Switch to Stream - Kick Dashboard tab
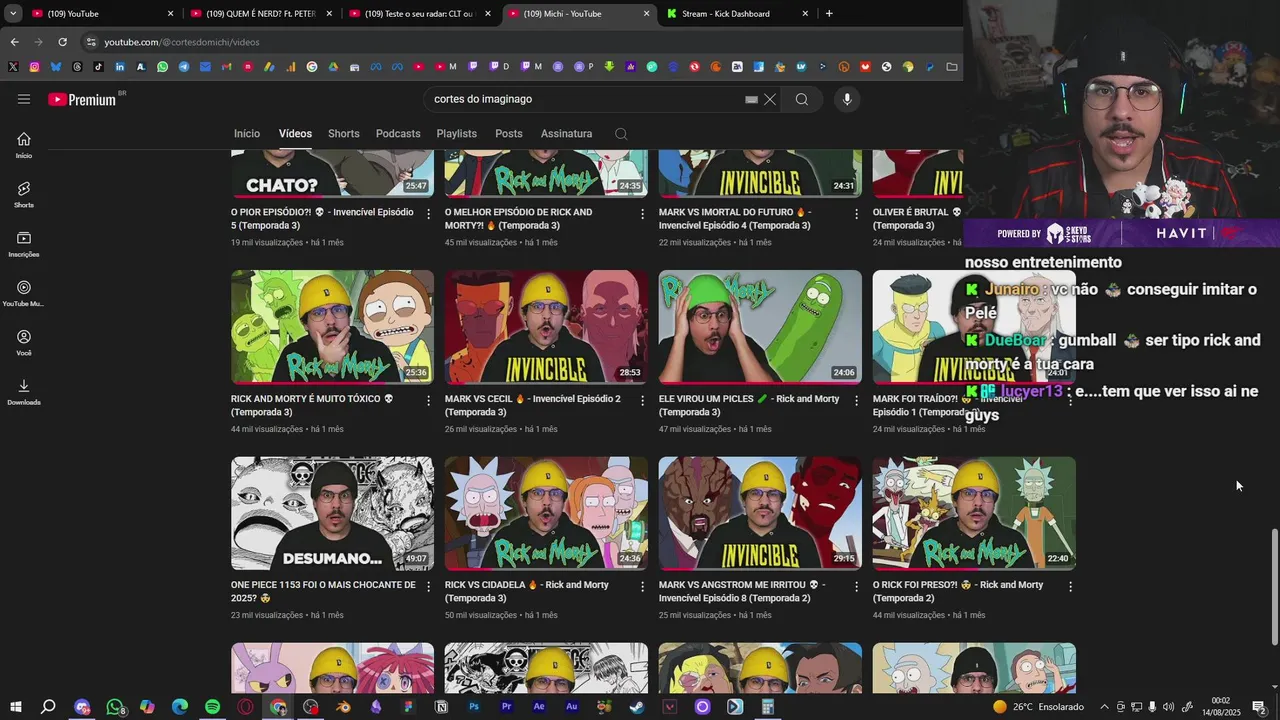 point(738,14)
